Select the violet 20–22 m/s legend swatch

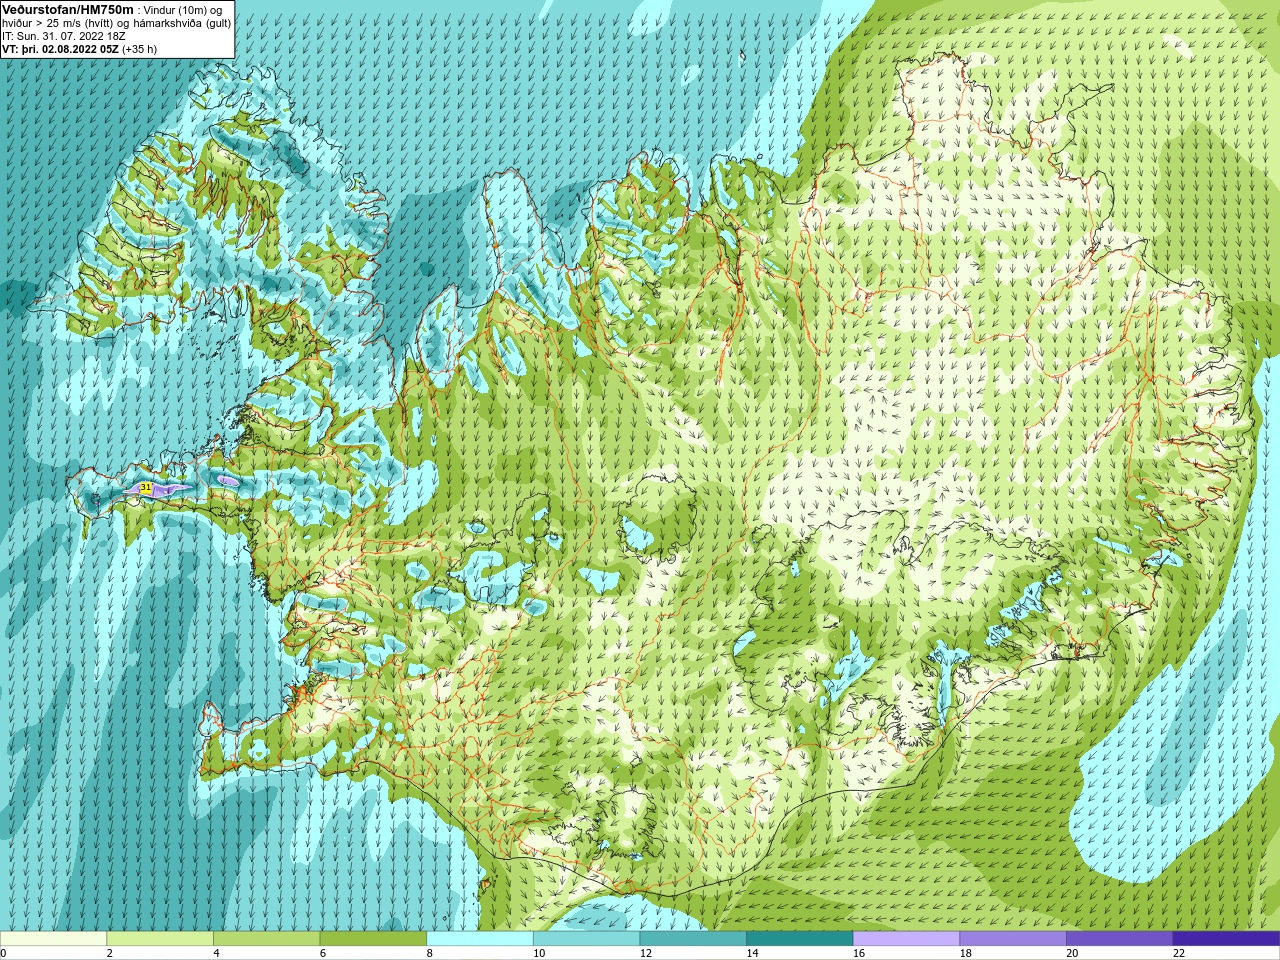point(1119,939)
